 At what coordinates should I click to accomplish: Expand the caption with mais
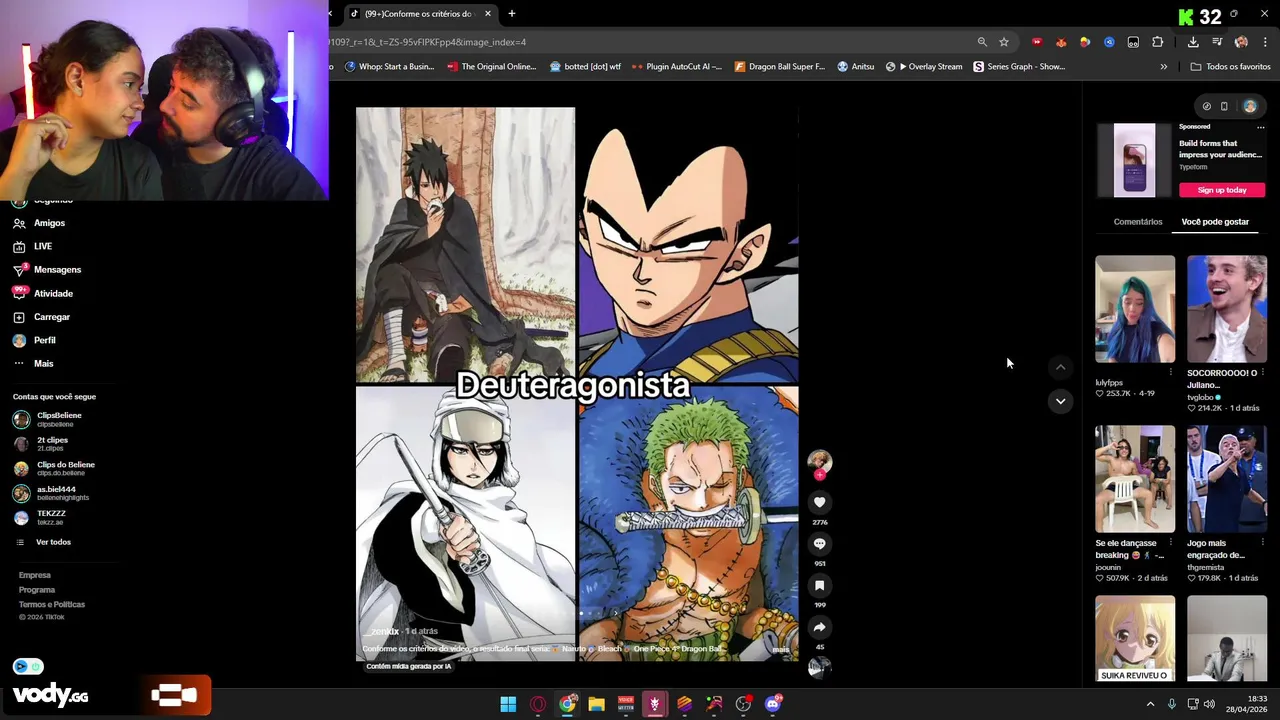pos(781,649)
